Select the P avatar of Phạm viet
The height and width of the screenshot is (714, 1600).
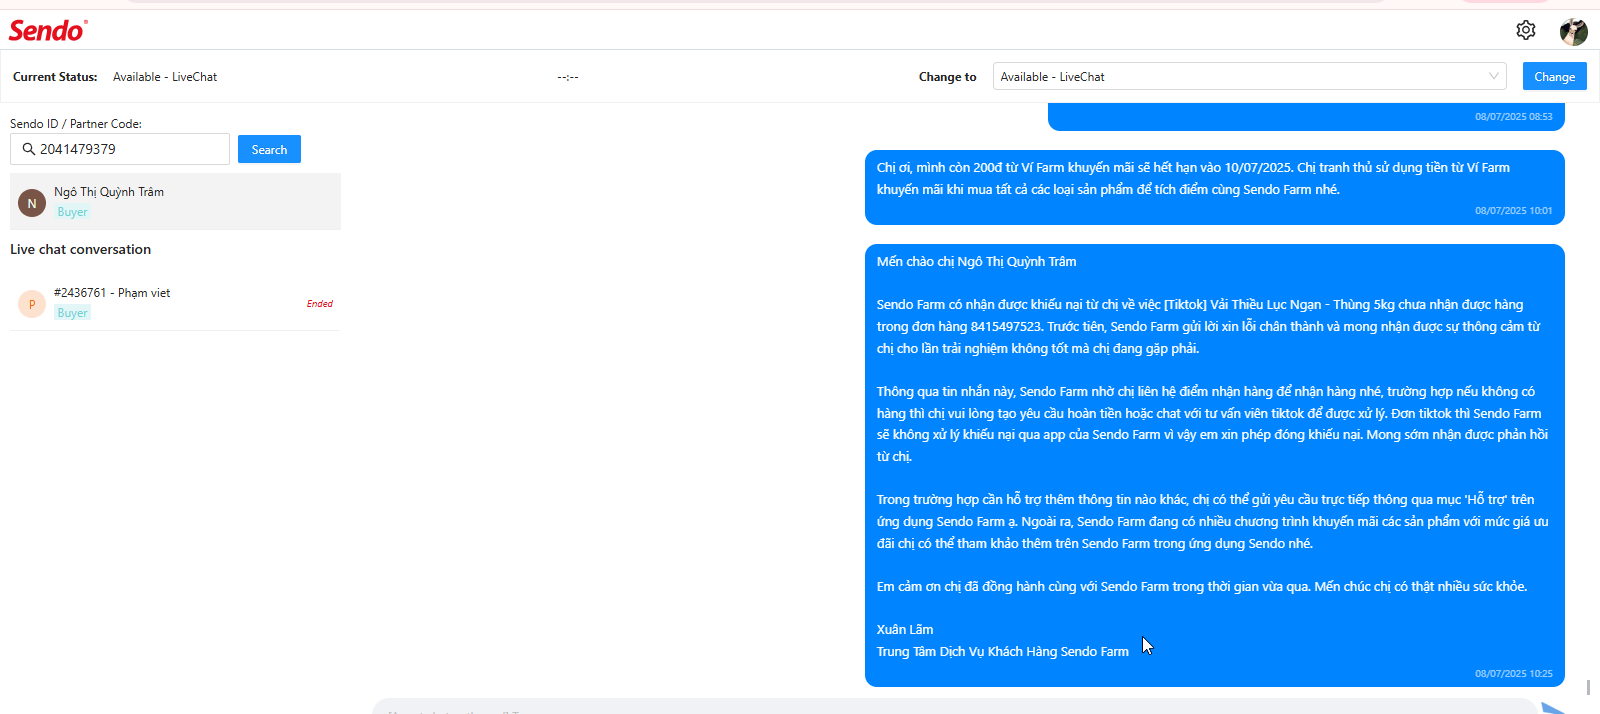tap(32, 304)
